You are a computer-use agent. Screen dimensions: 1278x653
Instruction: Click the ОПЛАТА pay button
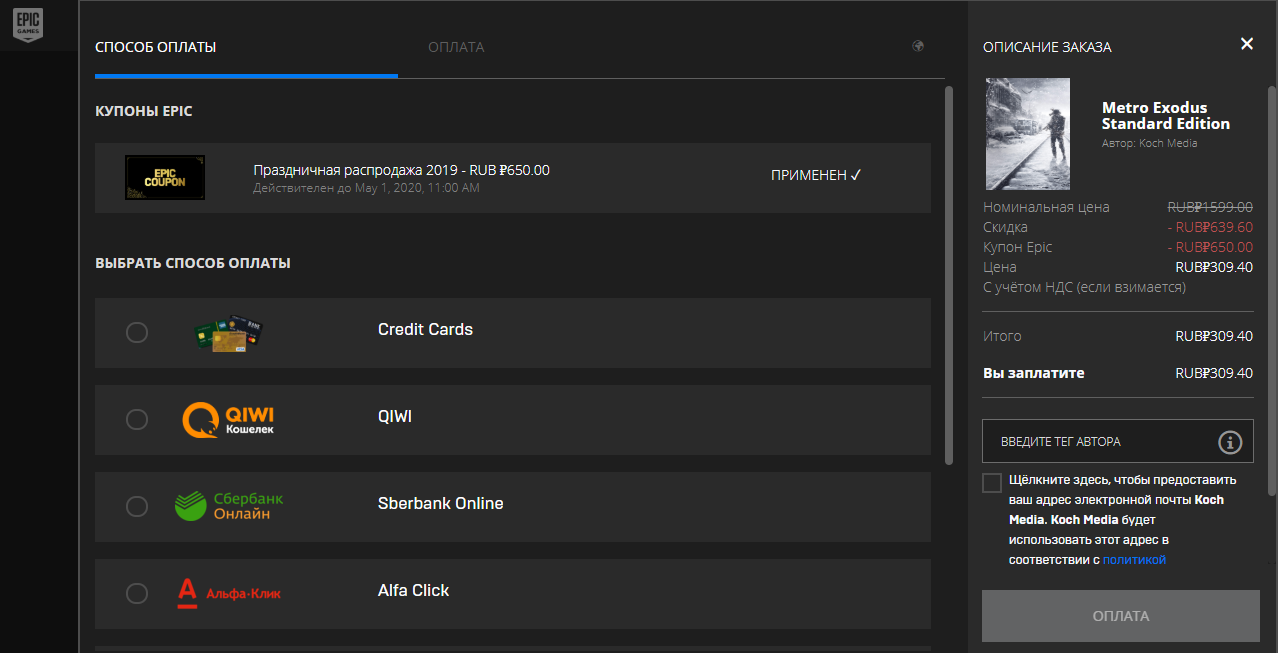point(1121,616)
